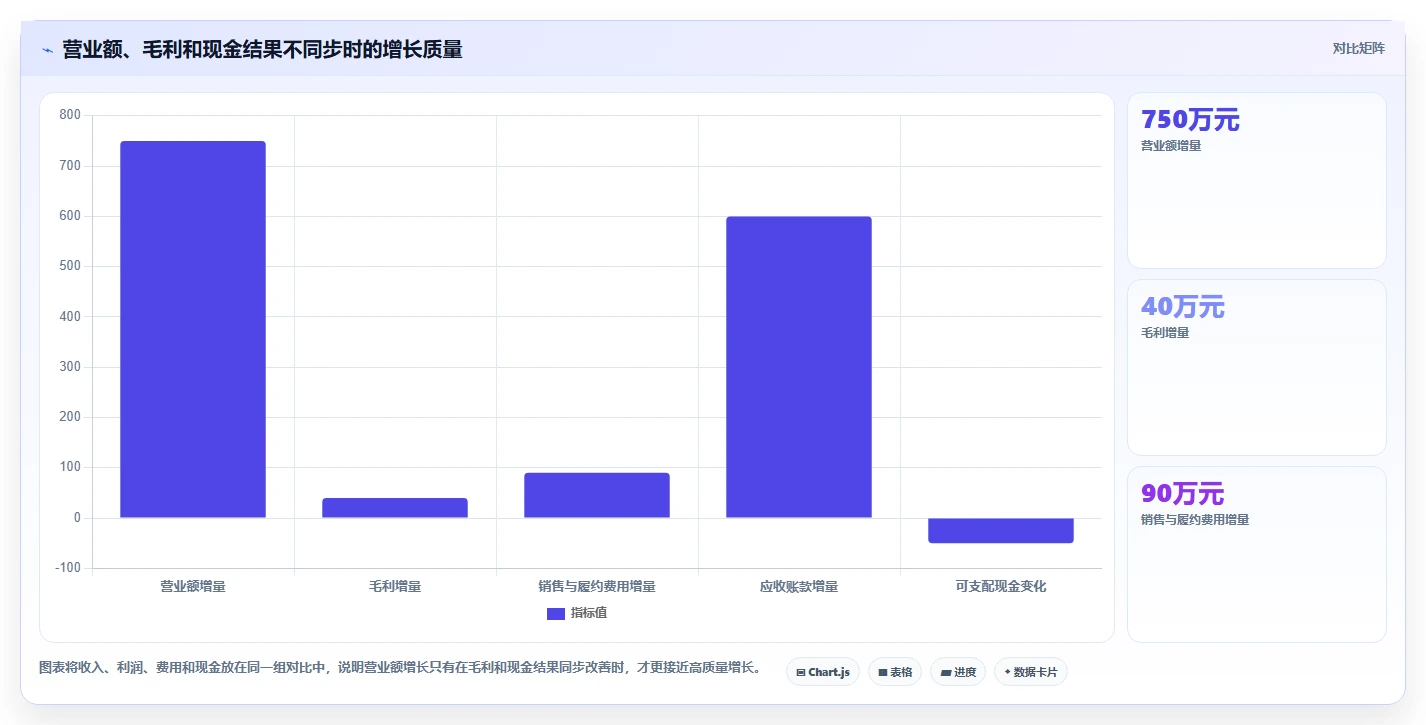Click the -100 y-axis tick label
Screen dimensions: 1426x725
(x=68, y=568)
